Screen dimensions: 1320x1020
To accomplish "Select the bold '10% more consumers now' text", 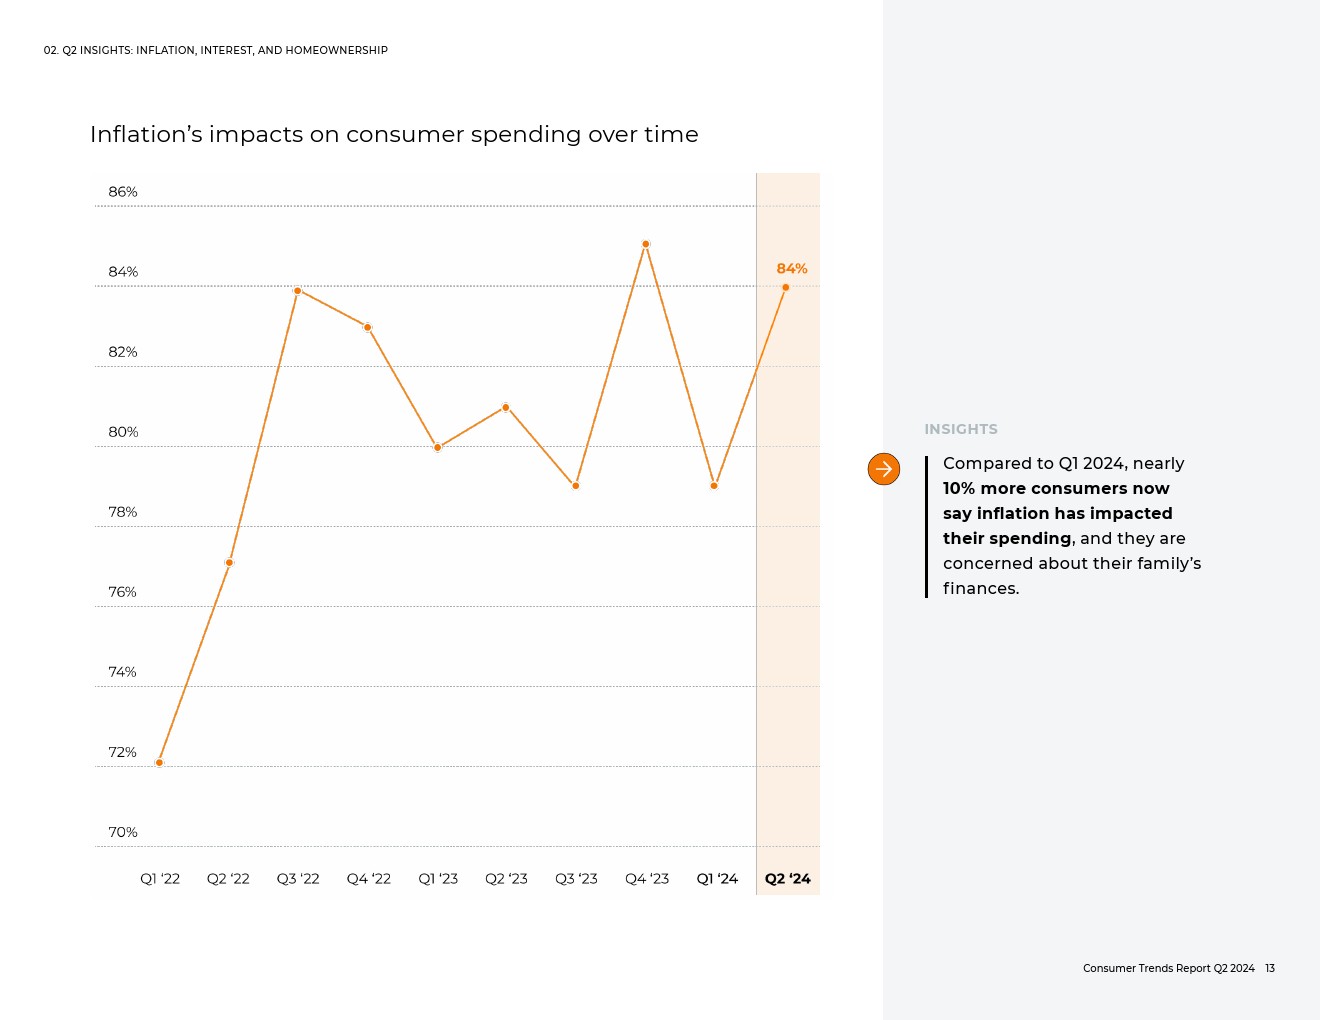I will pos(1056,489).
